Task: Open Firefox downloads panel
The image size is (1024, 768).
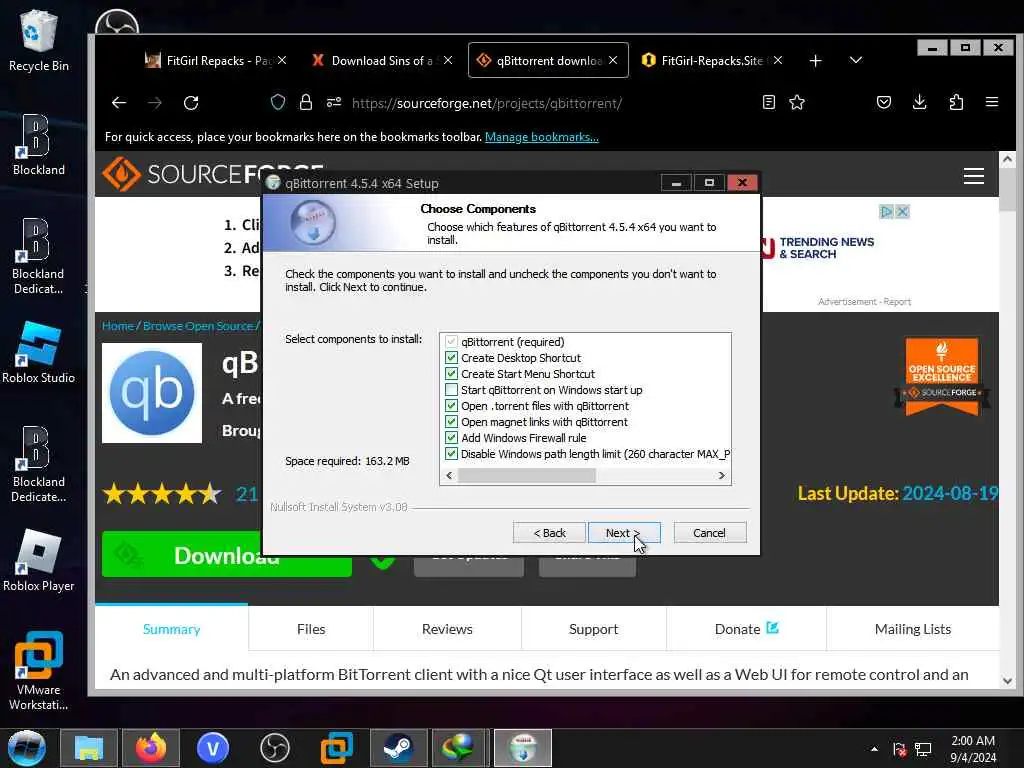Action: (920, 102)
